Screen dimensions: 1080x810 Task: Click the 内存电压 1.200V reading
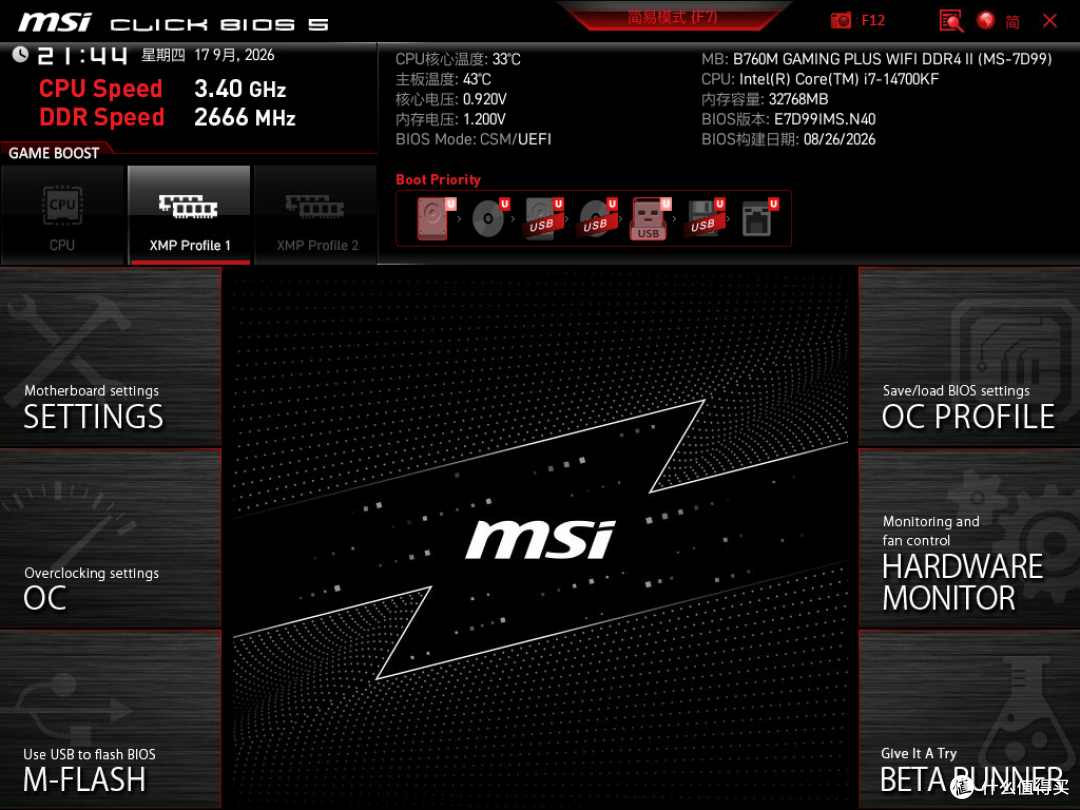(x=450, y=119)
